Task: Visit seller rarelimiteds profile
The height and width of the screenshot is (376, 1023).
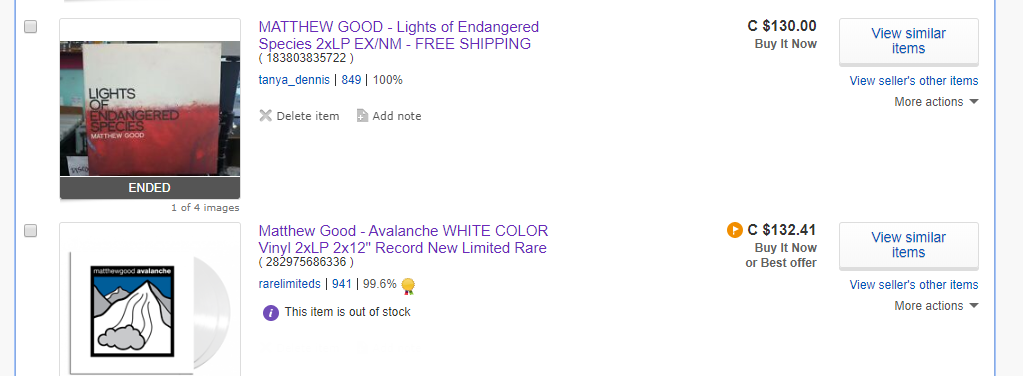Action: point(289,284)
